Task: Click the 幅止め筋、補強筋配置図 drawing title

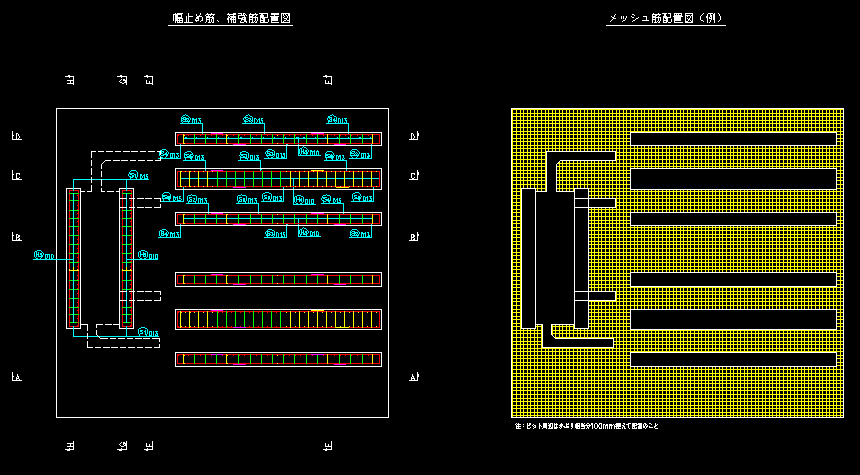Action: pos(232,19)
